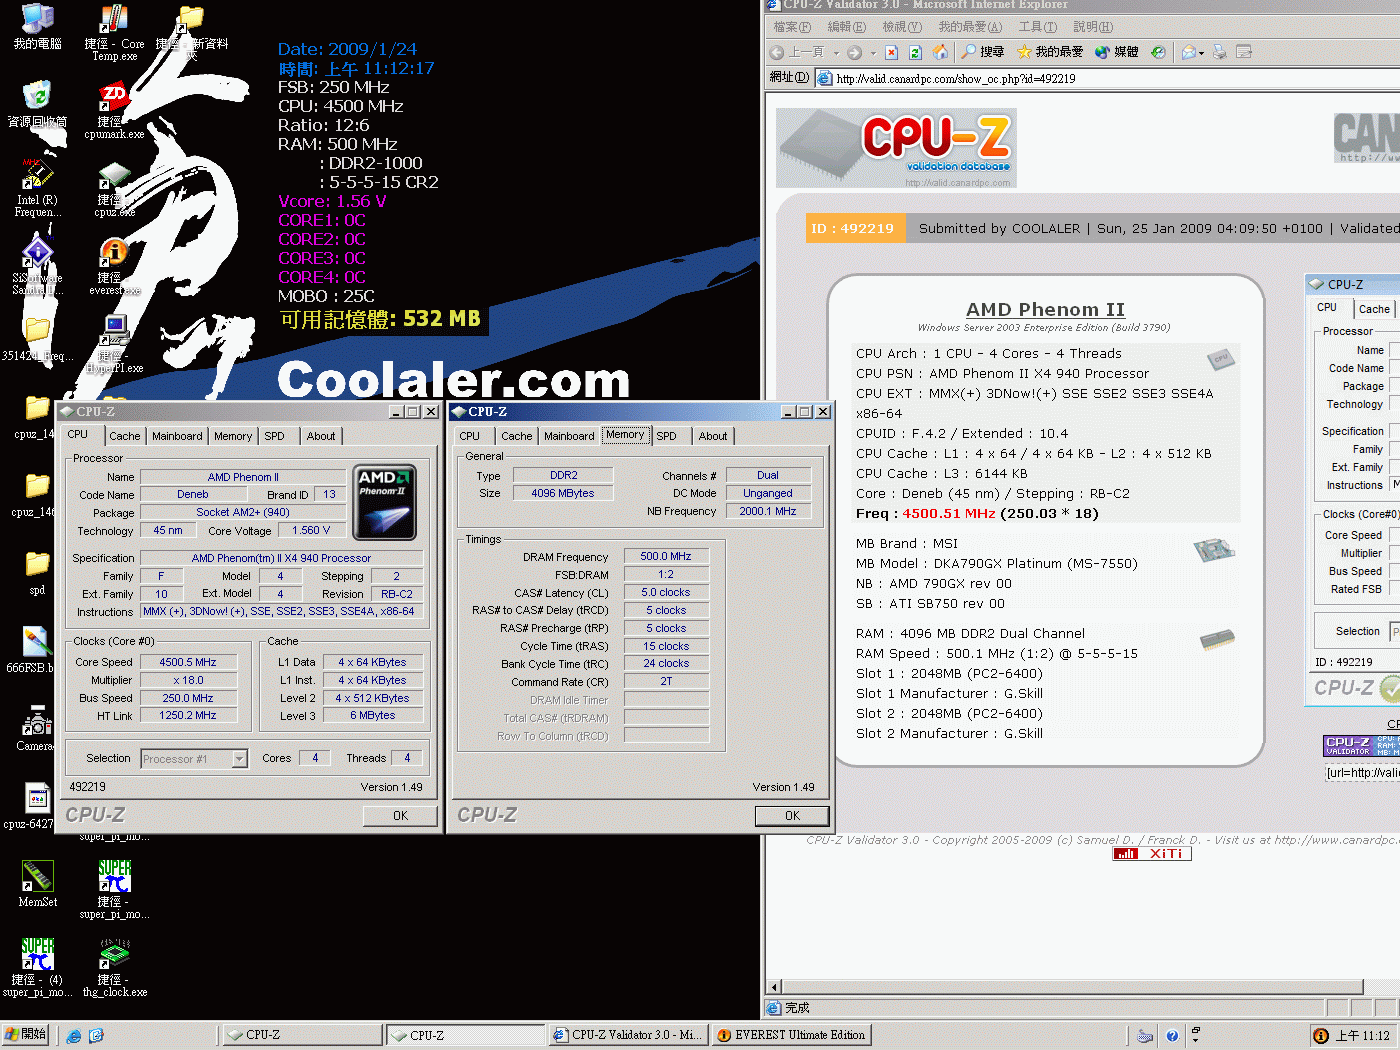The height and width of the screenshot is (1050, 1400).
Task: Launch the Intel Frequency shortcut icon
Action: pos(37,187)
